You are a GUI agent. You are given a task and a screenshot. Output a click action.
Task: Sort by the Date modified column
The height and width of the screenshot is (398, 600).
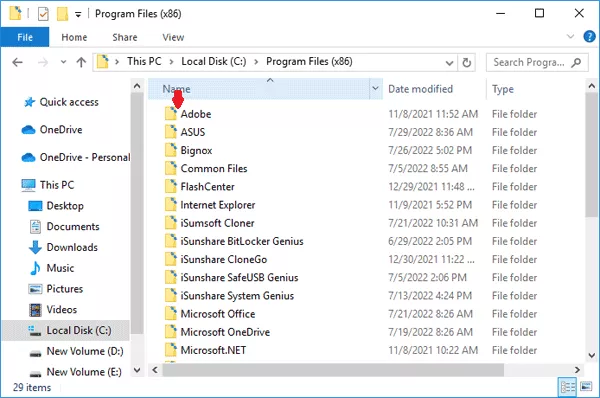pos(420,89)
